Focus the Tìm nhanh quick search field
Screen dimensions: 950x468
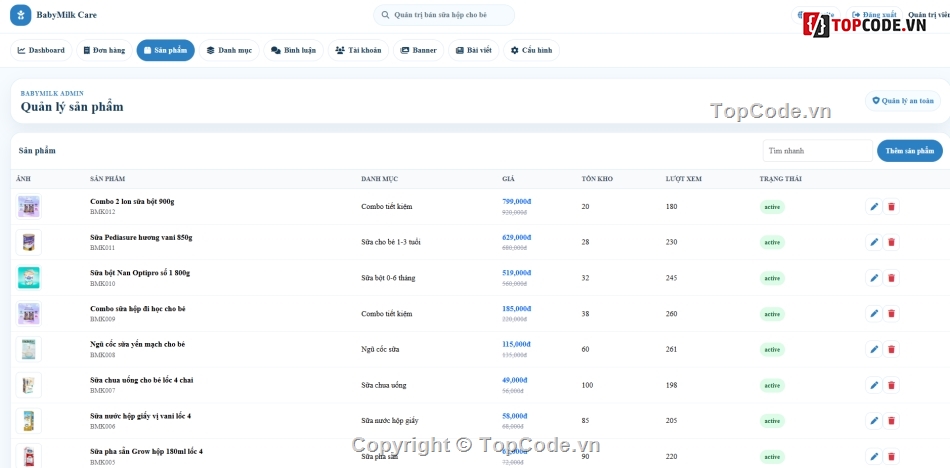tap(818, 151)
